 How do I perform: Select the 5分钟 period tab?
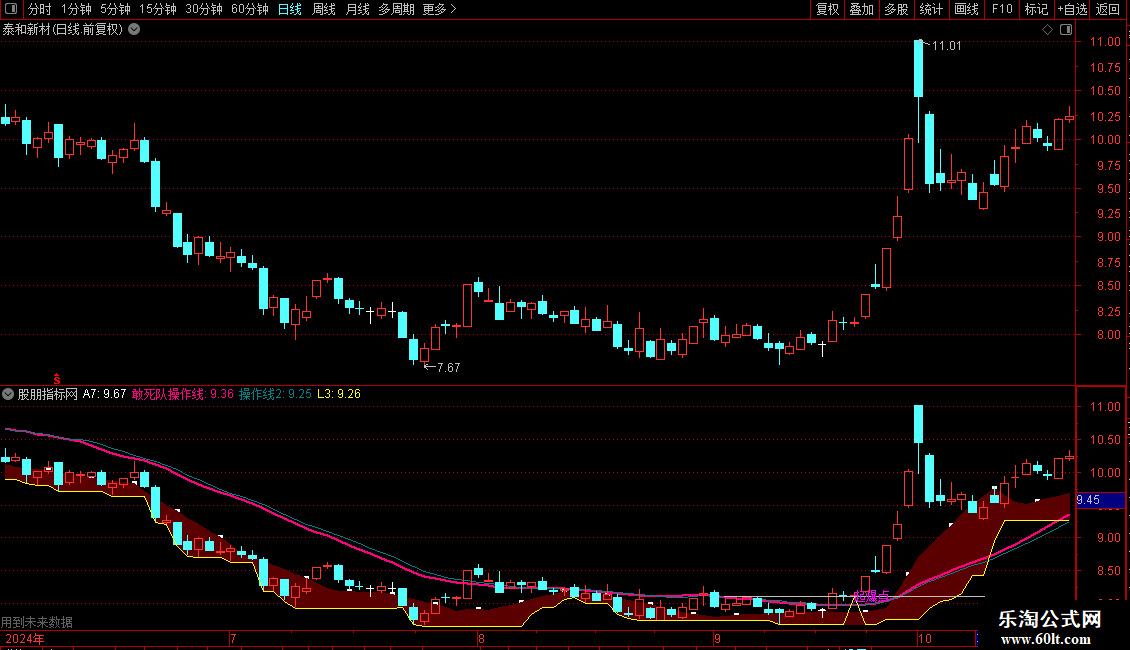[115, 9]
